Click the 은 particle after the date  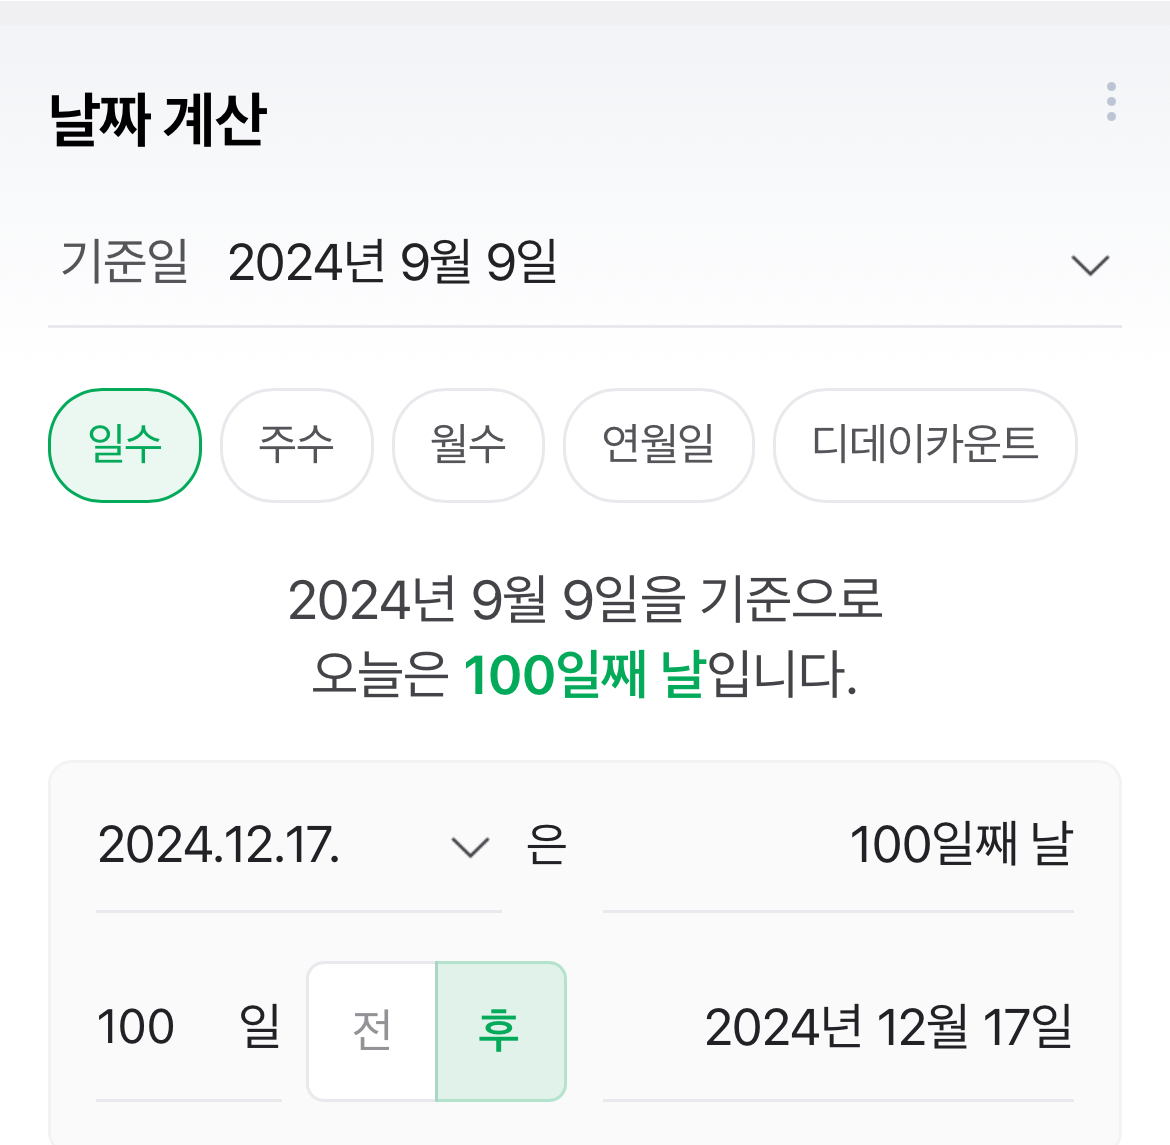pyautogui.click(x=546, y=846)
